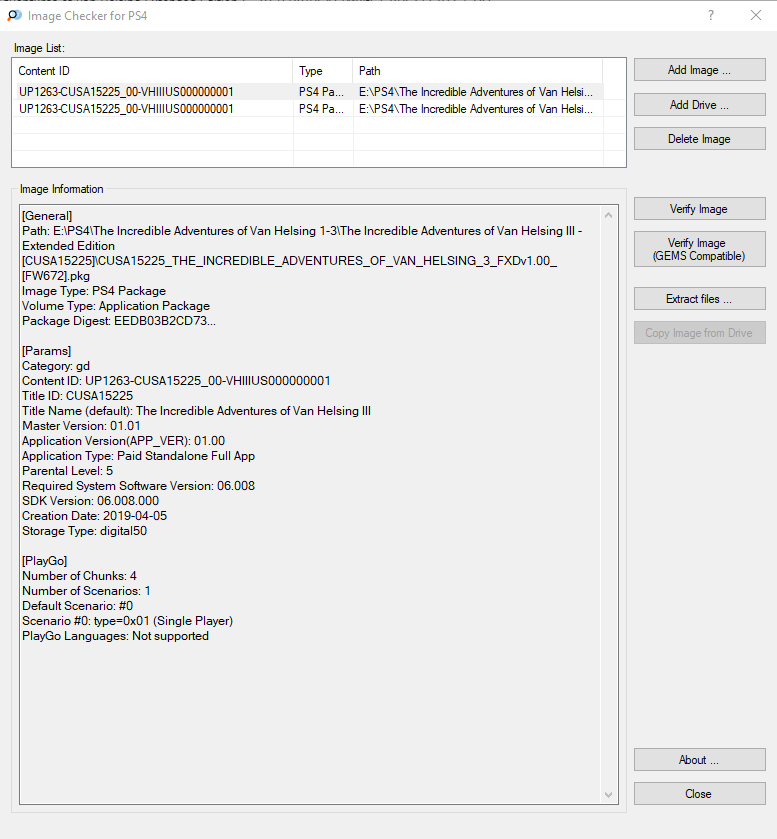This screenshot has width=777, height=839.
Task: Click the Storage Type: digital50 line
Action: pyautogui.click(x=85, y=531)
